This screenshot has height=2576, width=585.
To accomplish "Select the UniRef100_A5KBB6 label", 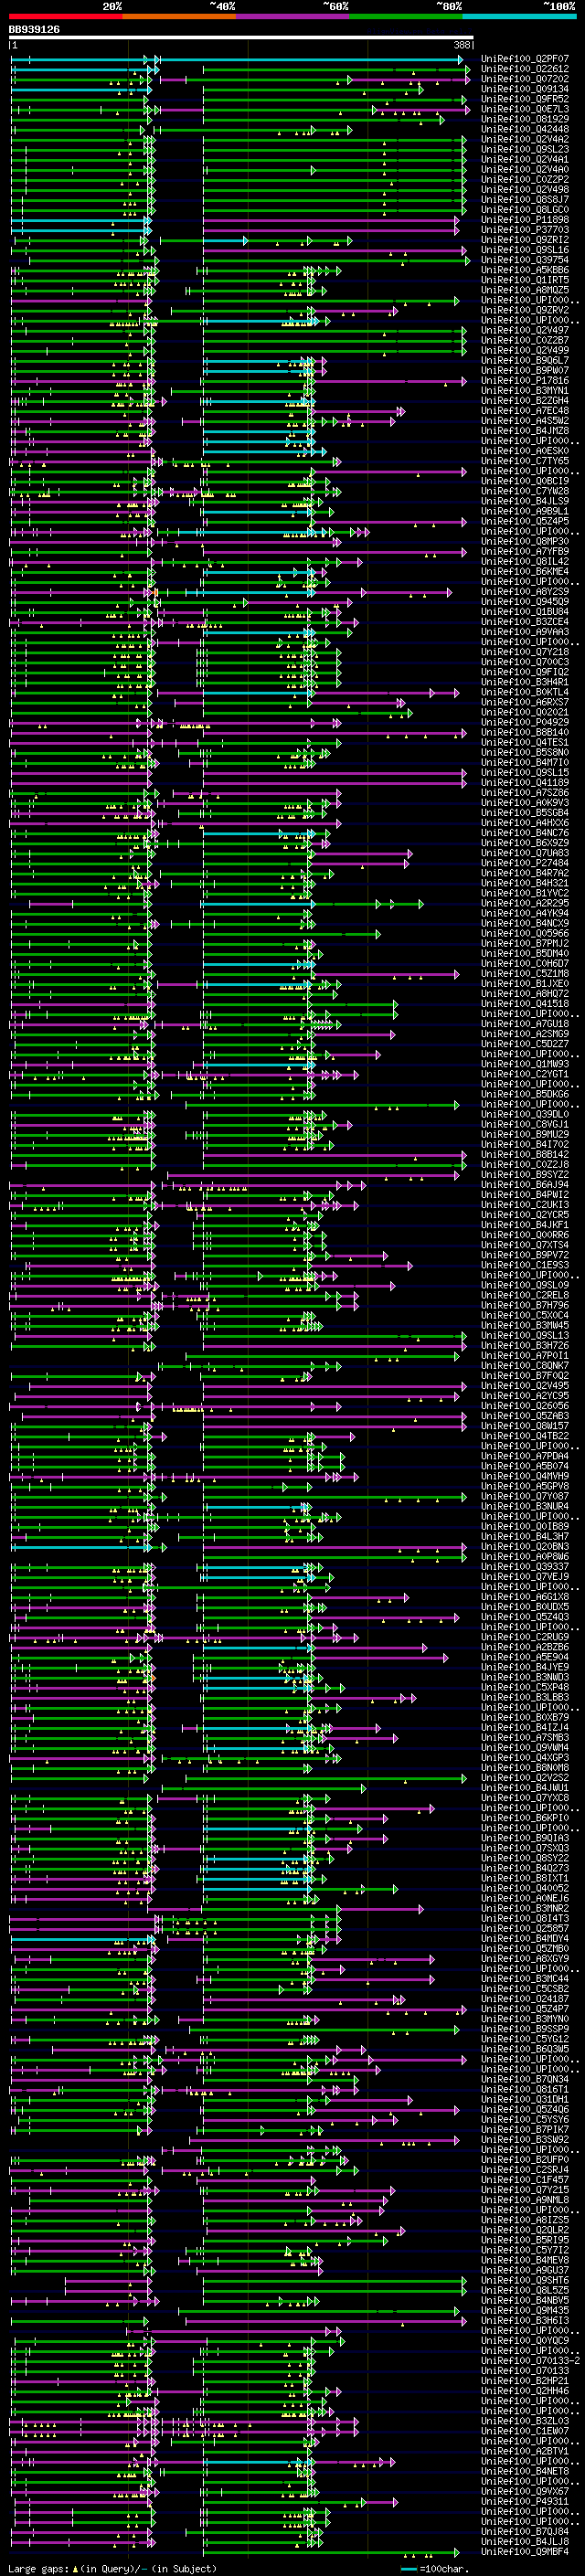I will click(525, 271).
